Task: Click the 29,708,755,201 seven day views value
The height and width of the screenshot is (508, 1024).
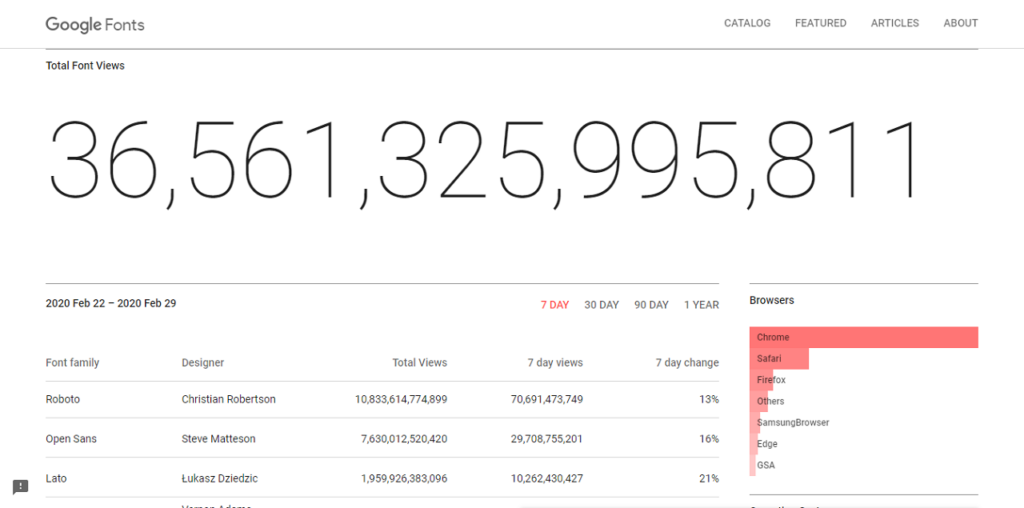Action: 547,439
